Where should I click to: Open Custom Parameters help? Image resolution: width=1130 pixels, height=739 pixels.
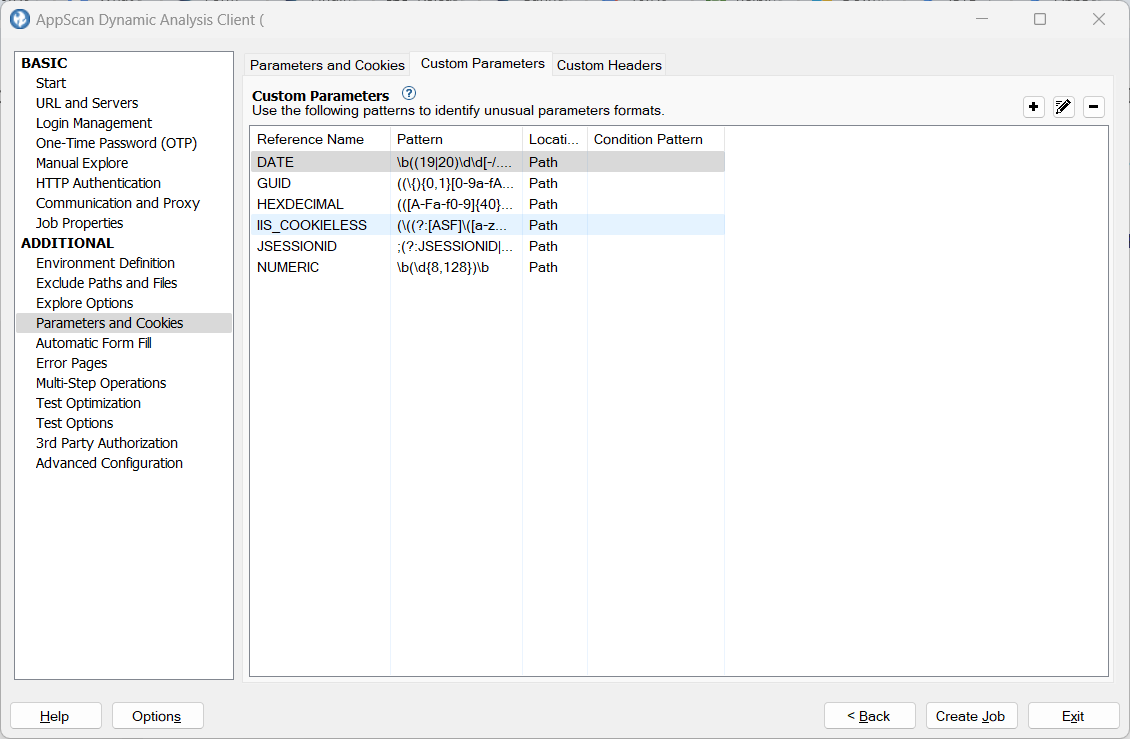pos(408,93)
